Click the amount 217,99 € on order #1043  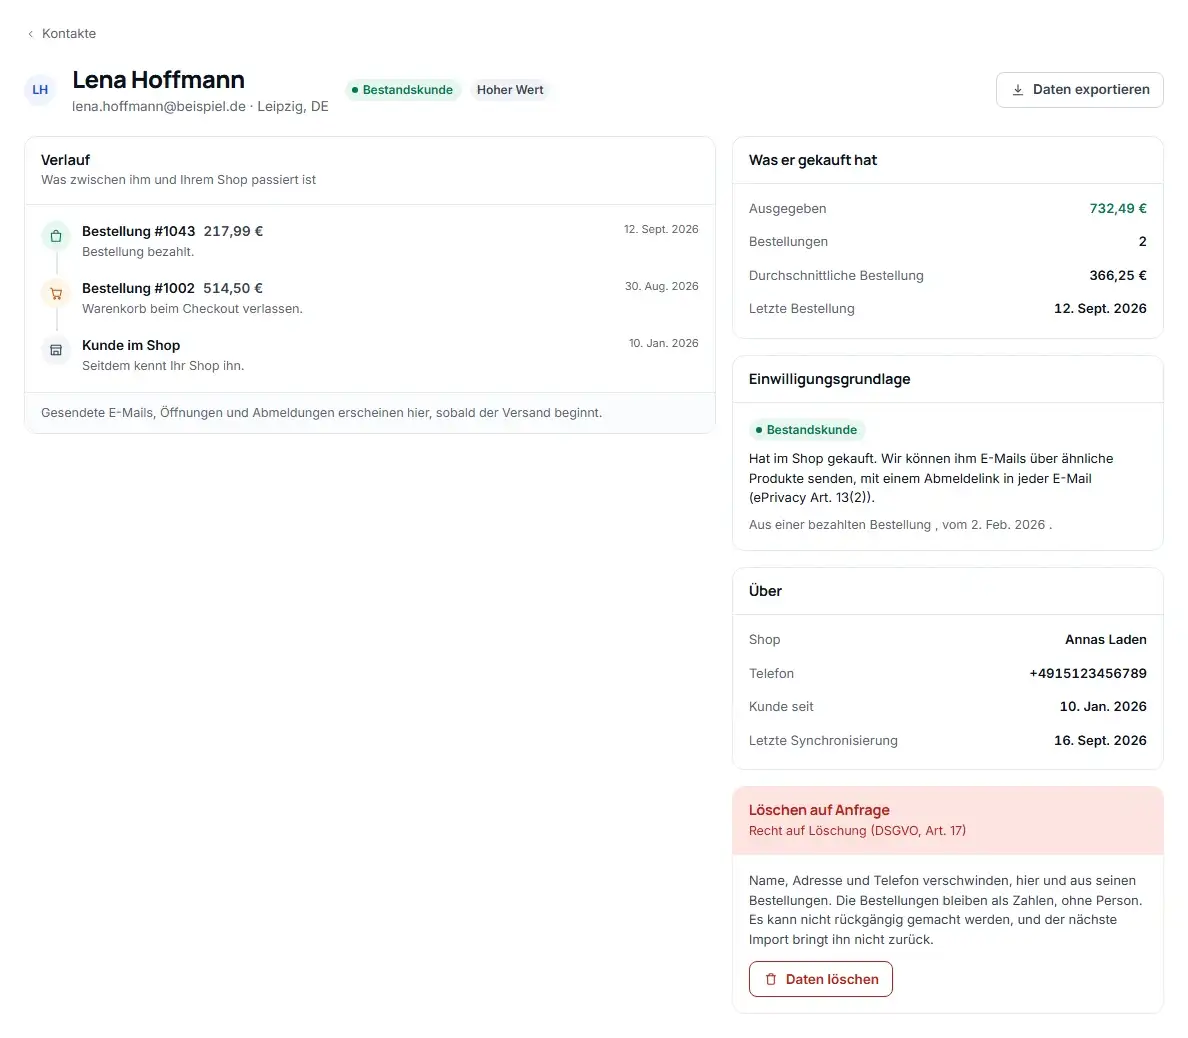[233, 231]
